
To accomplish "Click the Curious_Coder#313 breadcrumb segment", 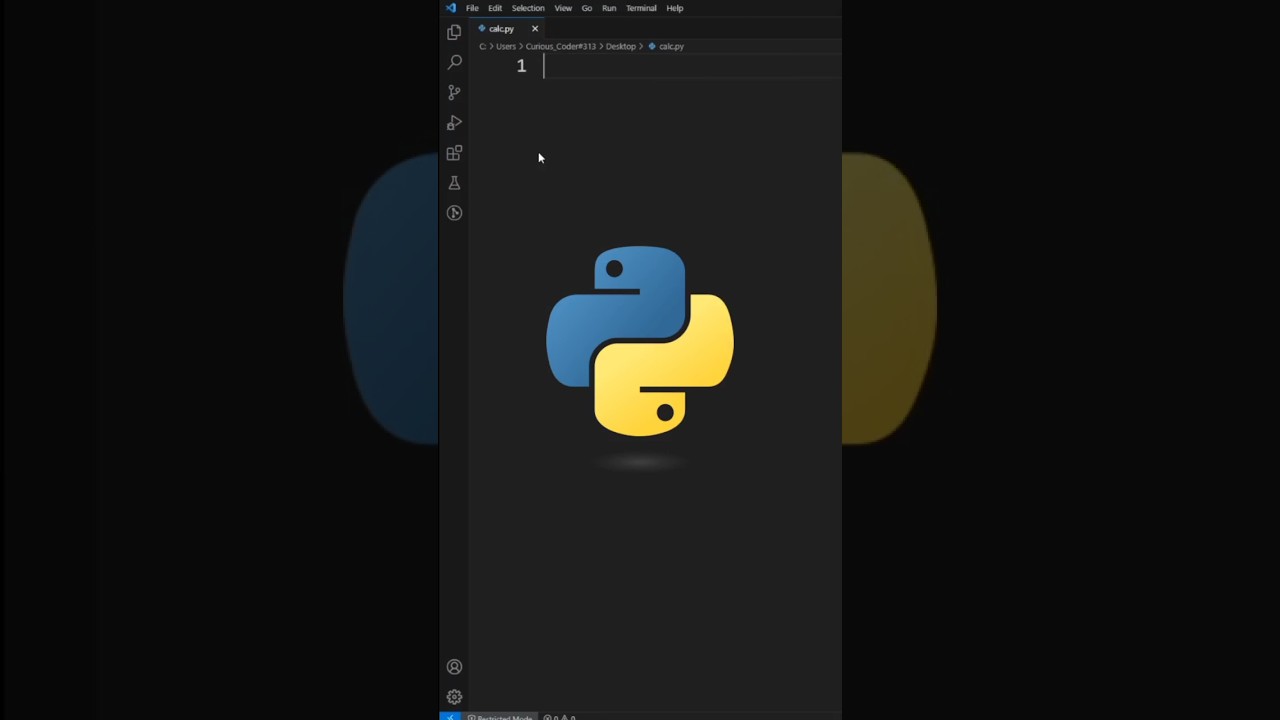I will click(x=561, y=47).
